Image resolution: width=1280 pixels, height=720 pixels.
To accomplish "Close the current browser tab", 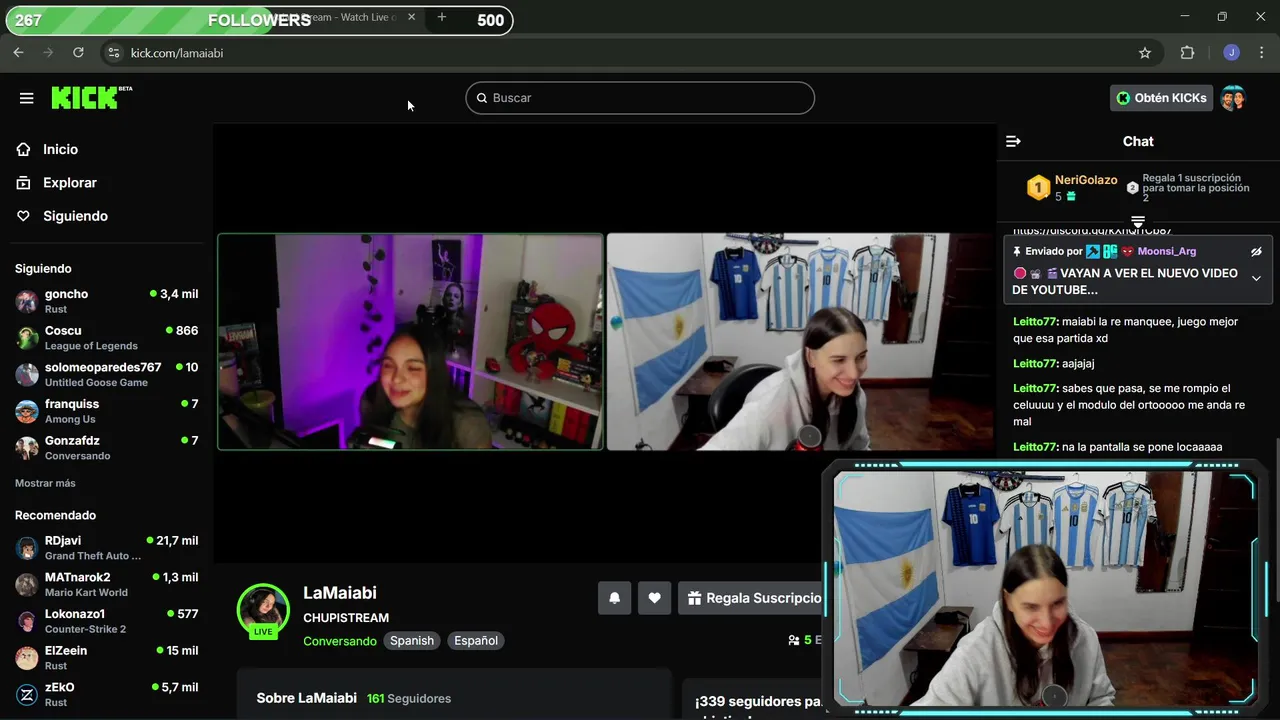I will 411,17.
